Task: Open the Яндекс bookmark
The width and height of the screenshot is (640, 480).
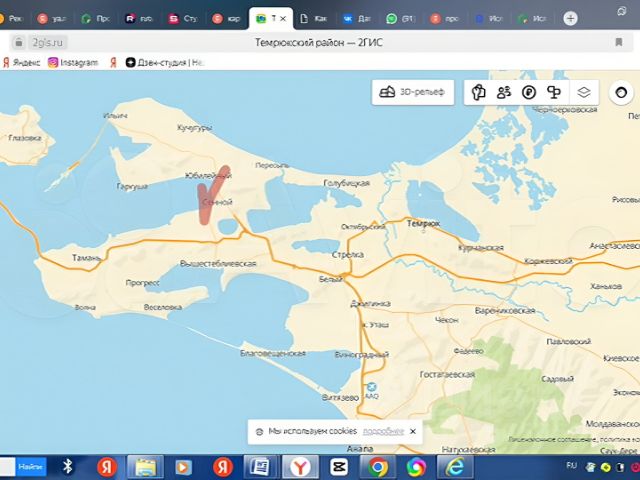Action: 21,62
